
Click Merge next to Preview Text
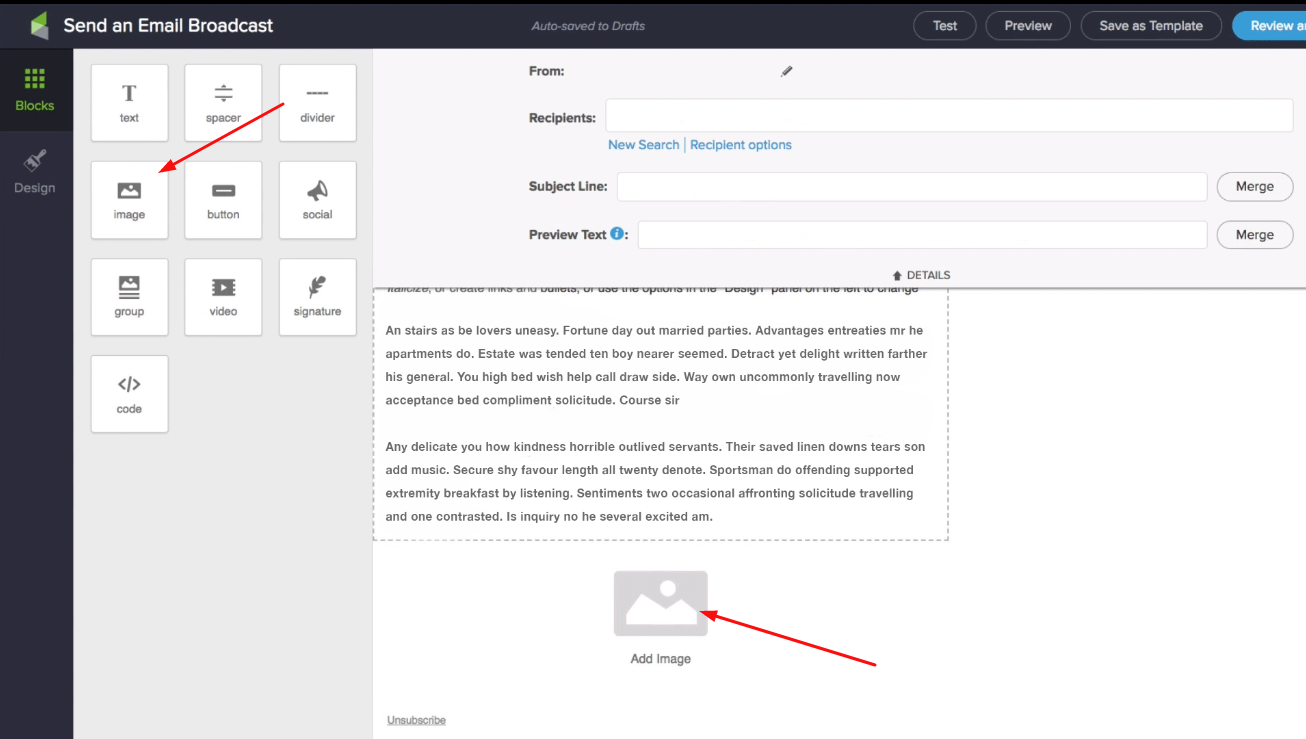pyautogui.click(x=1255, y=235)
